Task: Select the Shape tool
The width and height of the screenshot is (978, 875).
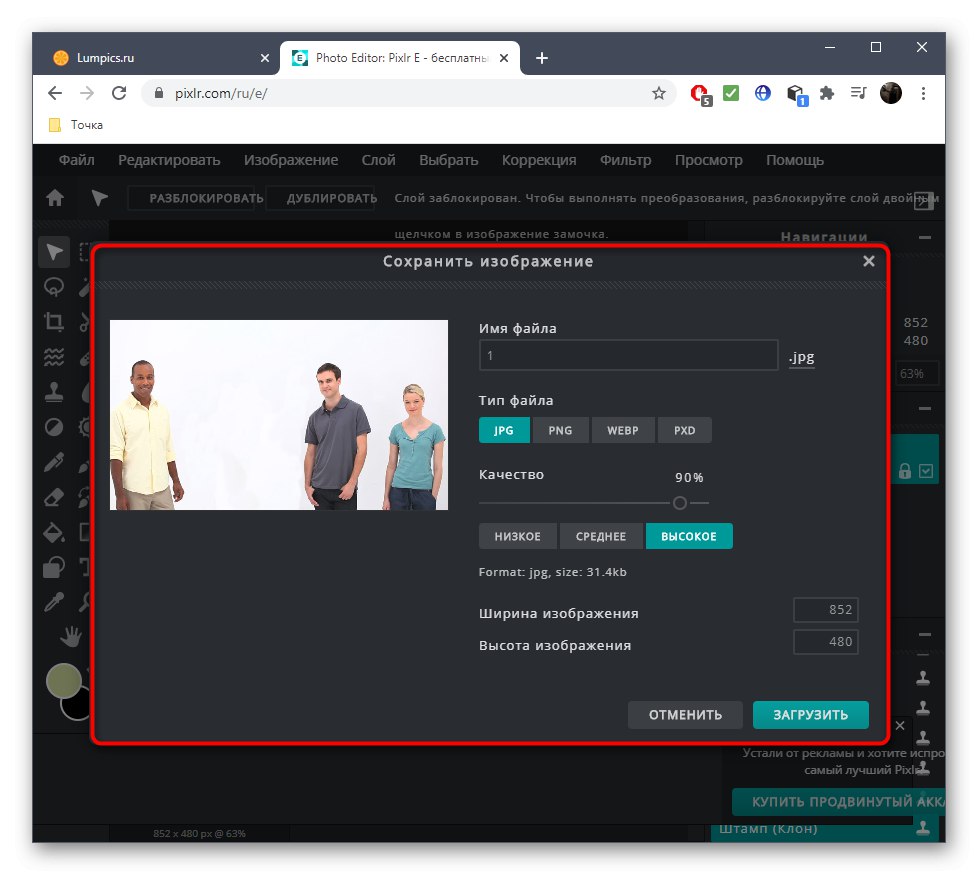Action: (x=54, y=568)
